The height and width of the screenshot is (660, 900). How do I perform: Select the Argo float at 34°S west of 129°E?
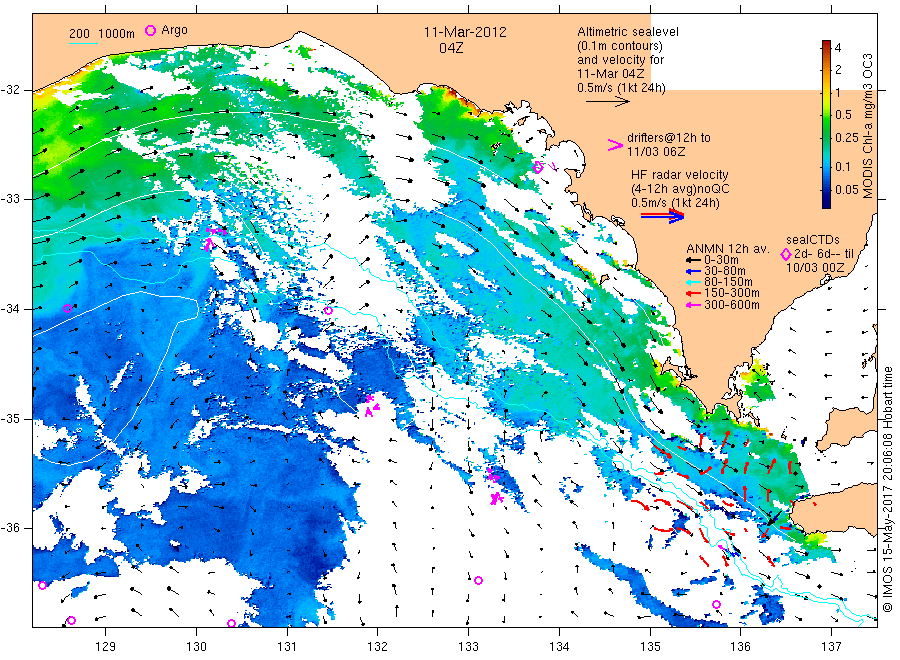[67, 308]
